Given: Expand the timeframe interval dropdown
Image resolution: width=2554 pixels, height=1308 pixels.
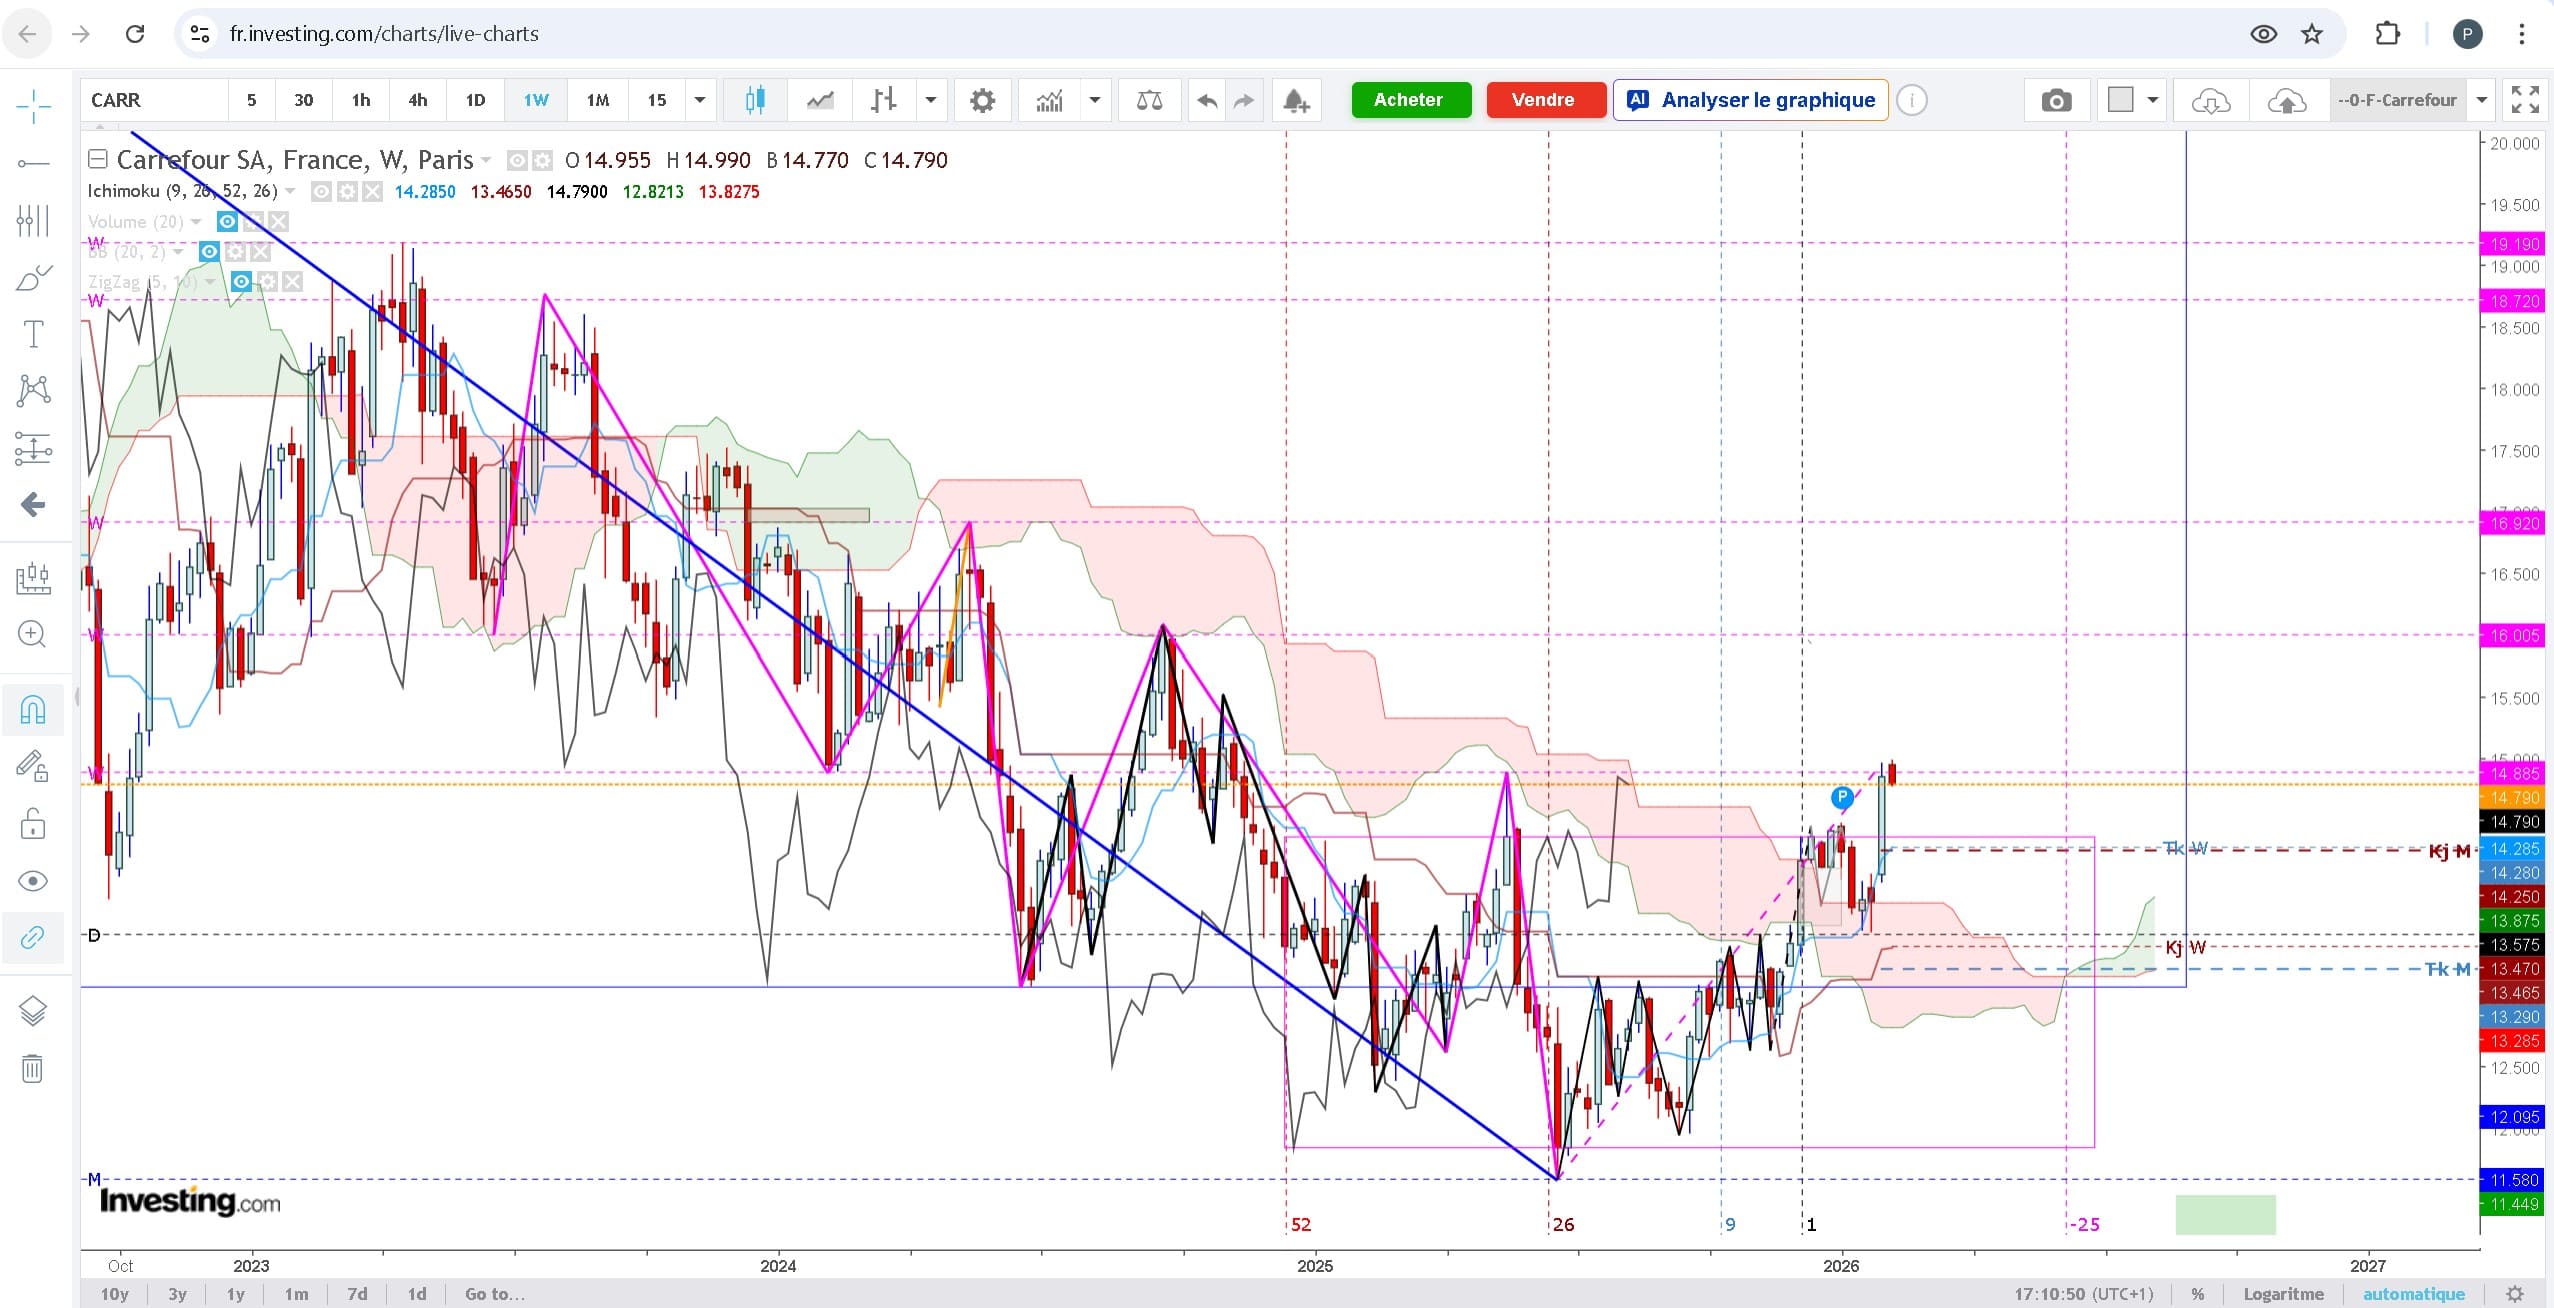Looking at the screenshot, I should [x=700, y=100].
